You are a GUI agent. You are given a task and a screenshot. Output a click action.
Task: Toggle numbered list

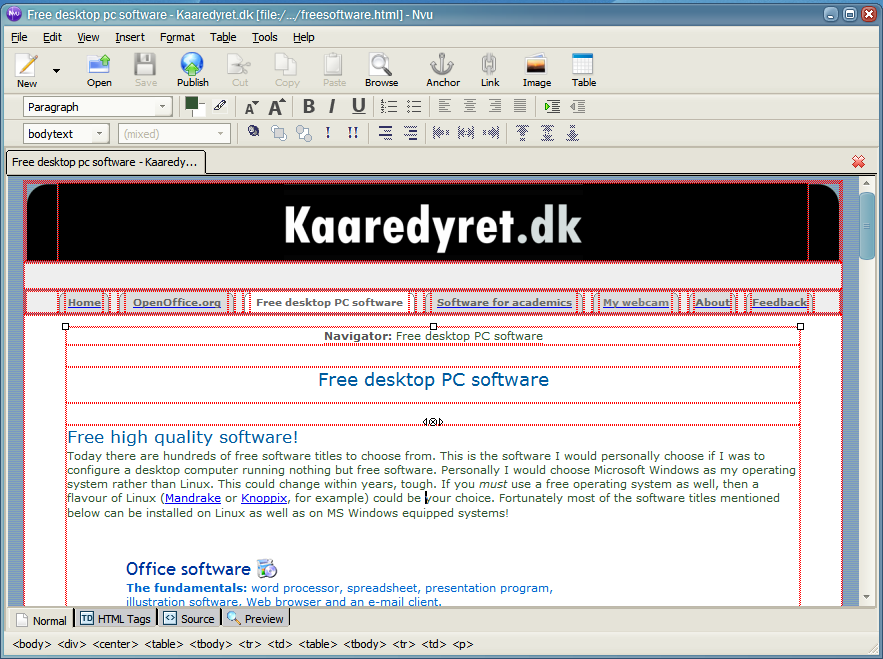(389, 106)
